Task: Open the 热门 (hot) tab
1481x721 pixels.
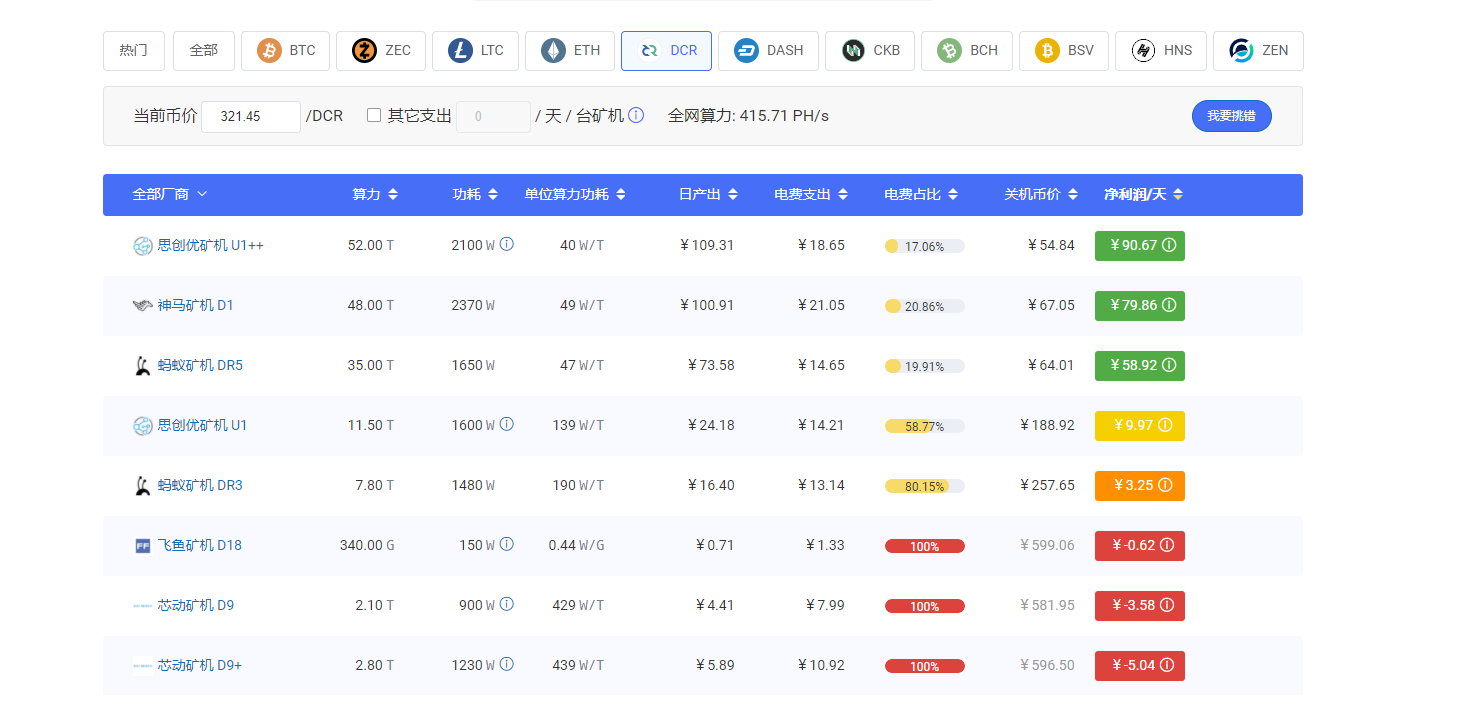Action: [134, 51]
